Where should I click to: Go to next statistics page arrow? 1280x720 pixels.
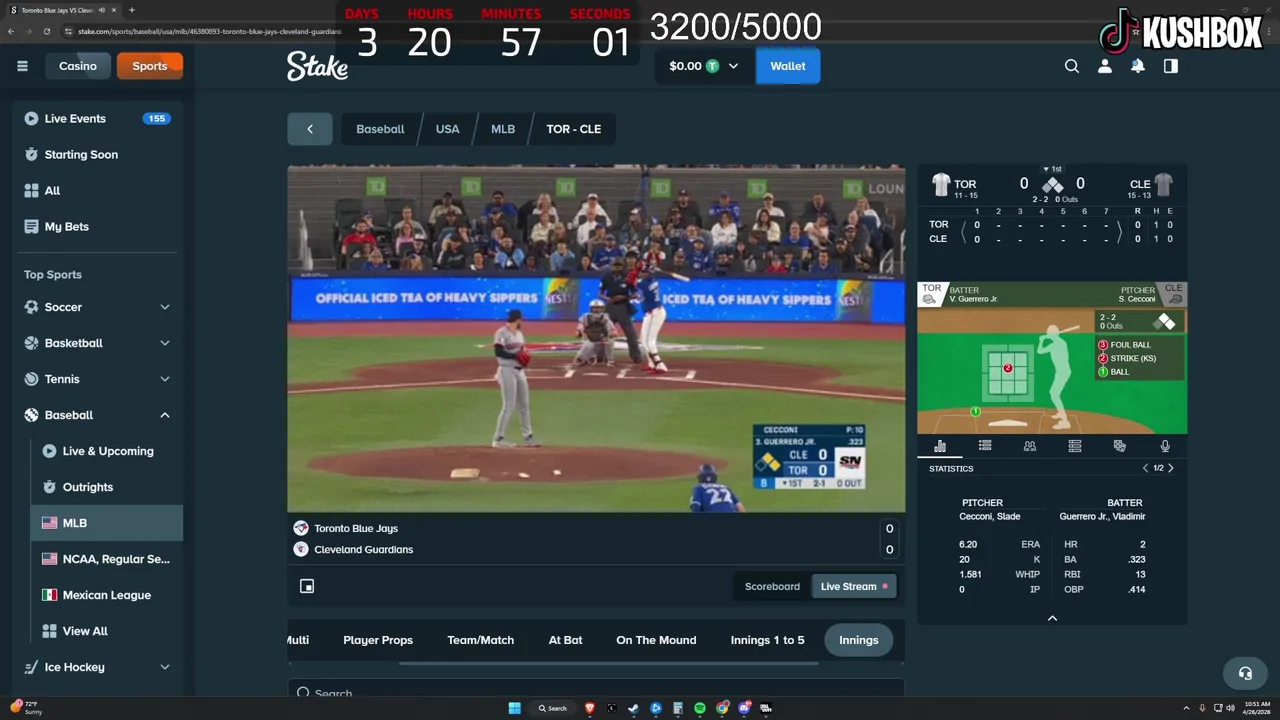coord(1171,468)
